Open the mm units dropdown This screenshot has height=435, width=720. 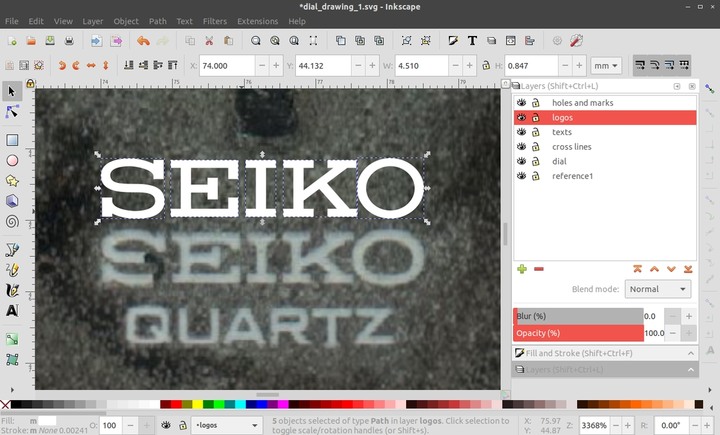tap(606, 66)
